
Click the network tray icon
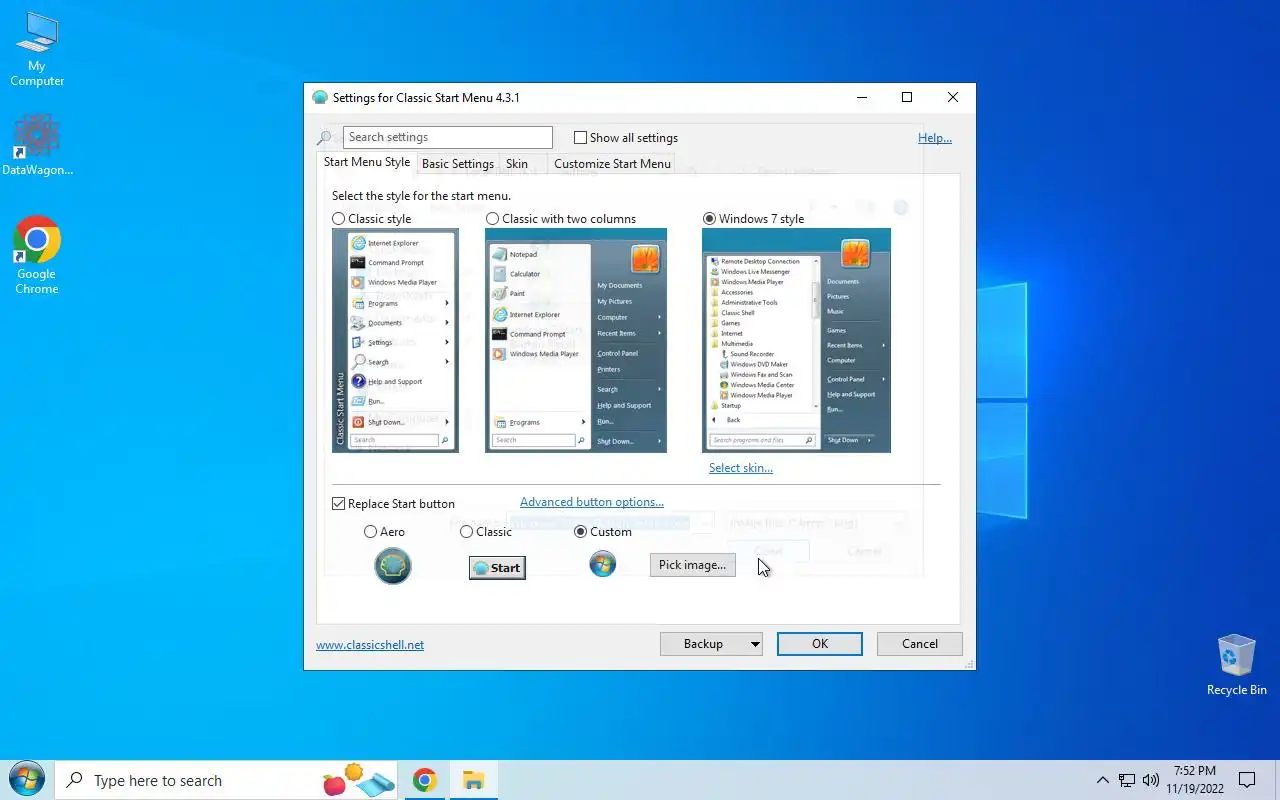[1127, 780]
